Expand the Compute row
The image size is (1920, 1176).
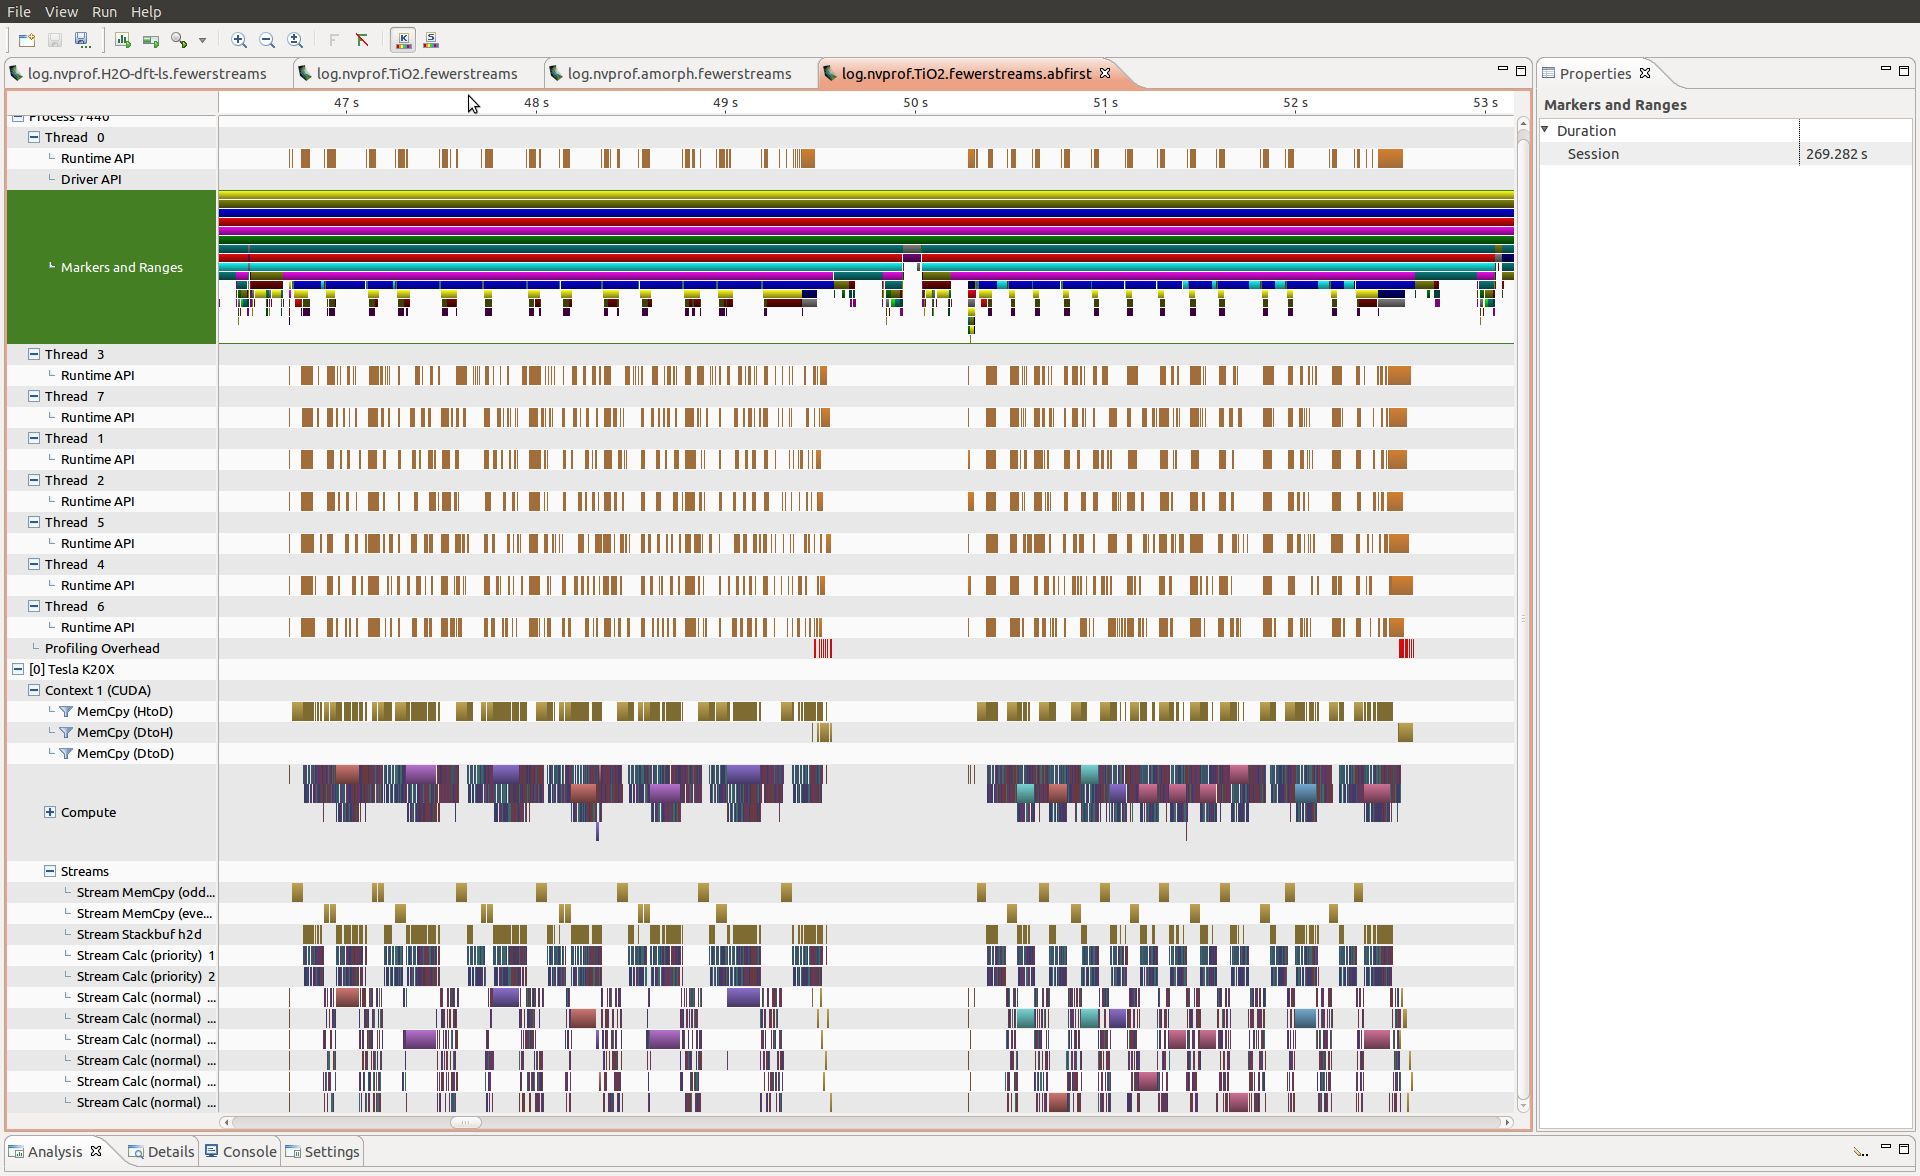click(x=50, y=812)
